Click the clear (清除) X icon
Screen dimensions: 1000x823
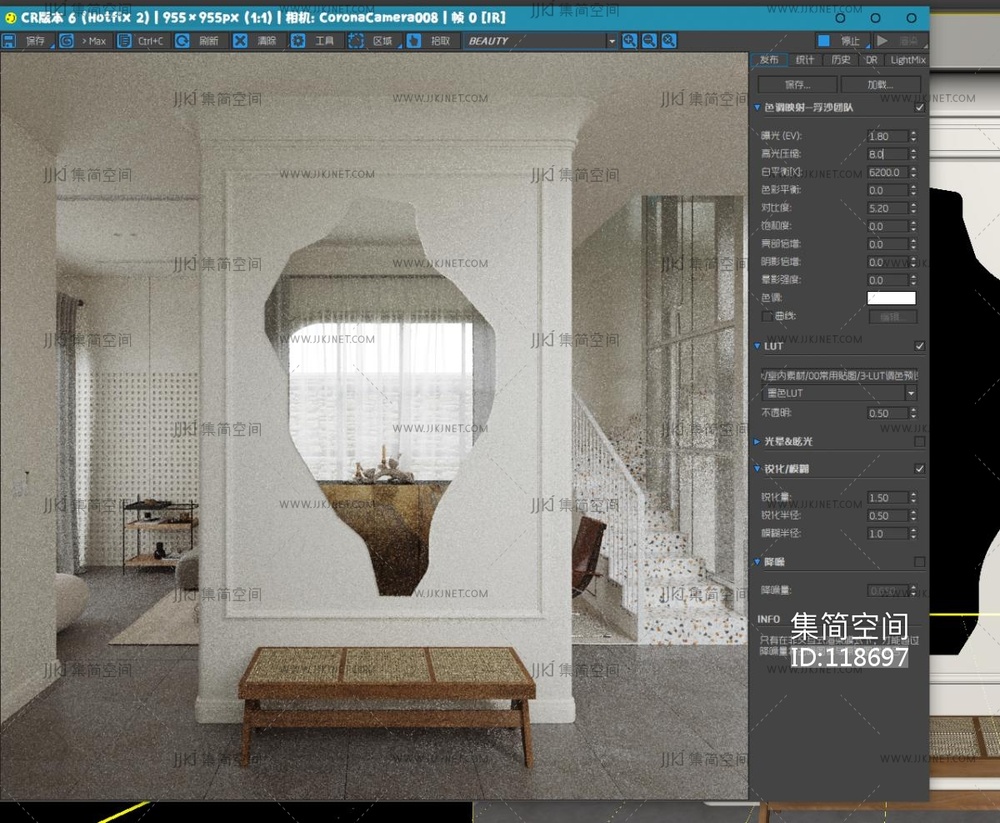coord(240,41)
